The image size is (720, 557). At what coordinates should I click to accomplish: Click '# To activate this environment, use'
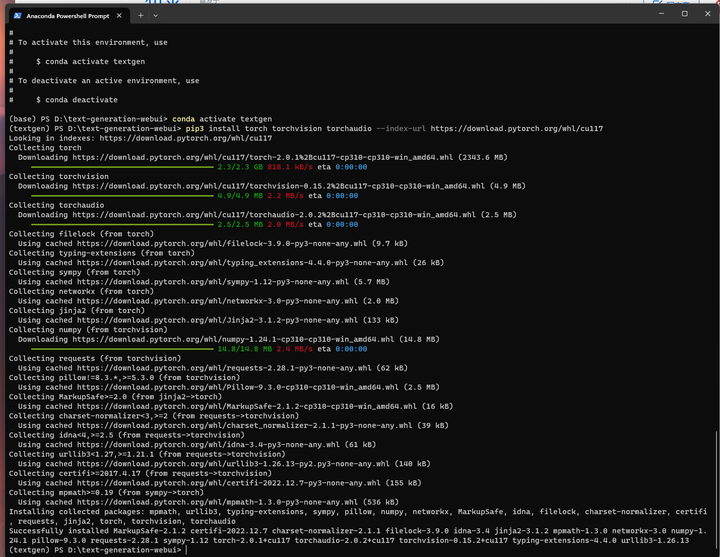tap(88, 42)
